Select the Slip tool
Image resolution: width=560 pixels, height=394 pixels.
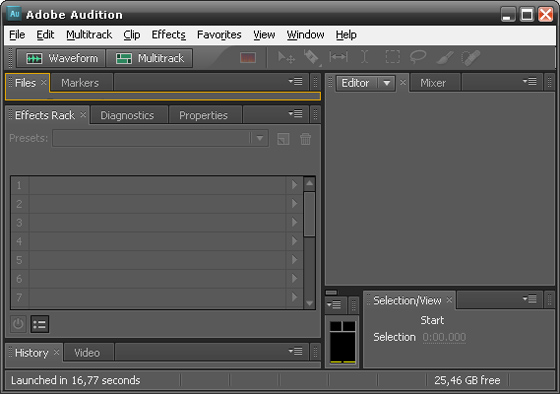338,57
